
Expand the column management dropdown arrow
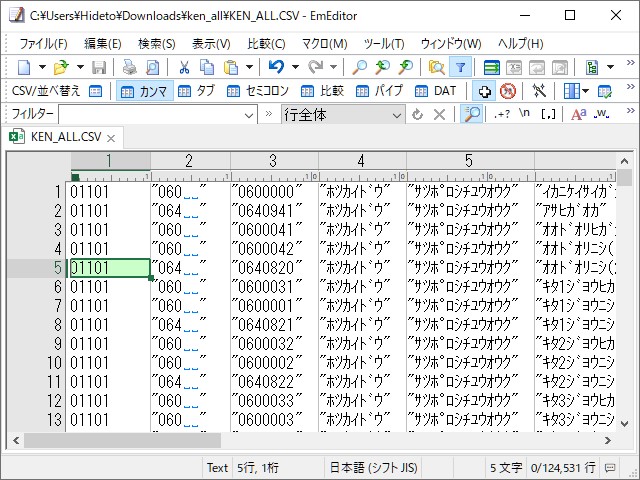click(x=586, y=91)
